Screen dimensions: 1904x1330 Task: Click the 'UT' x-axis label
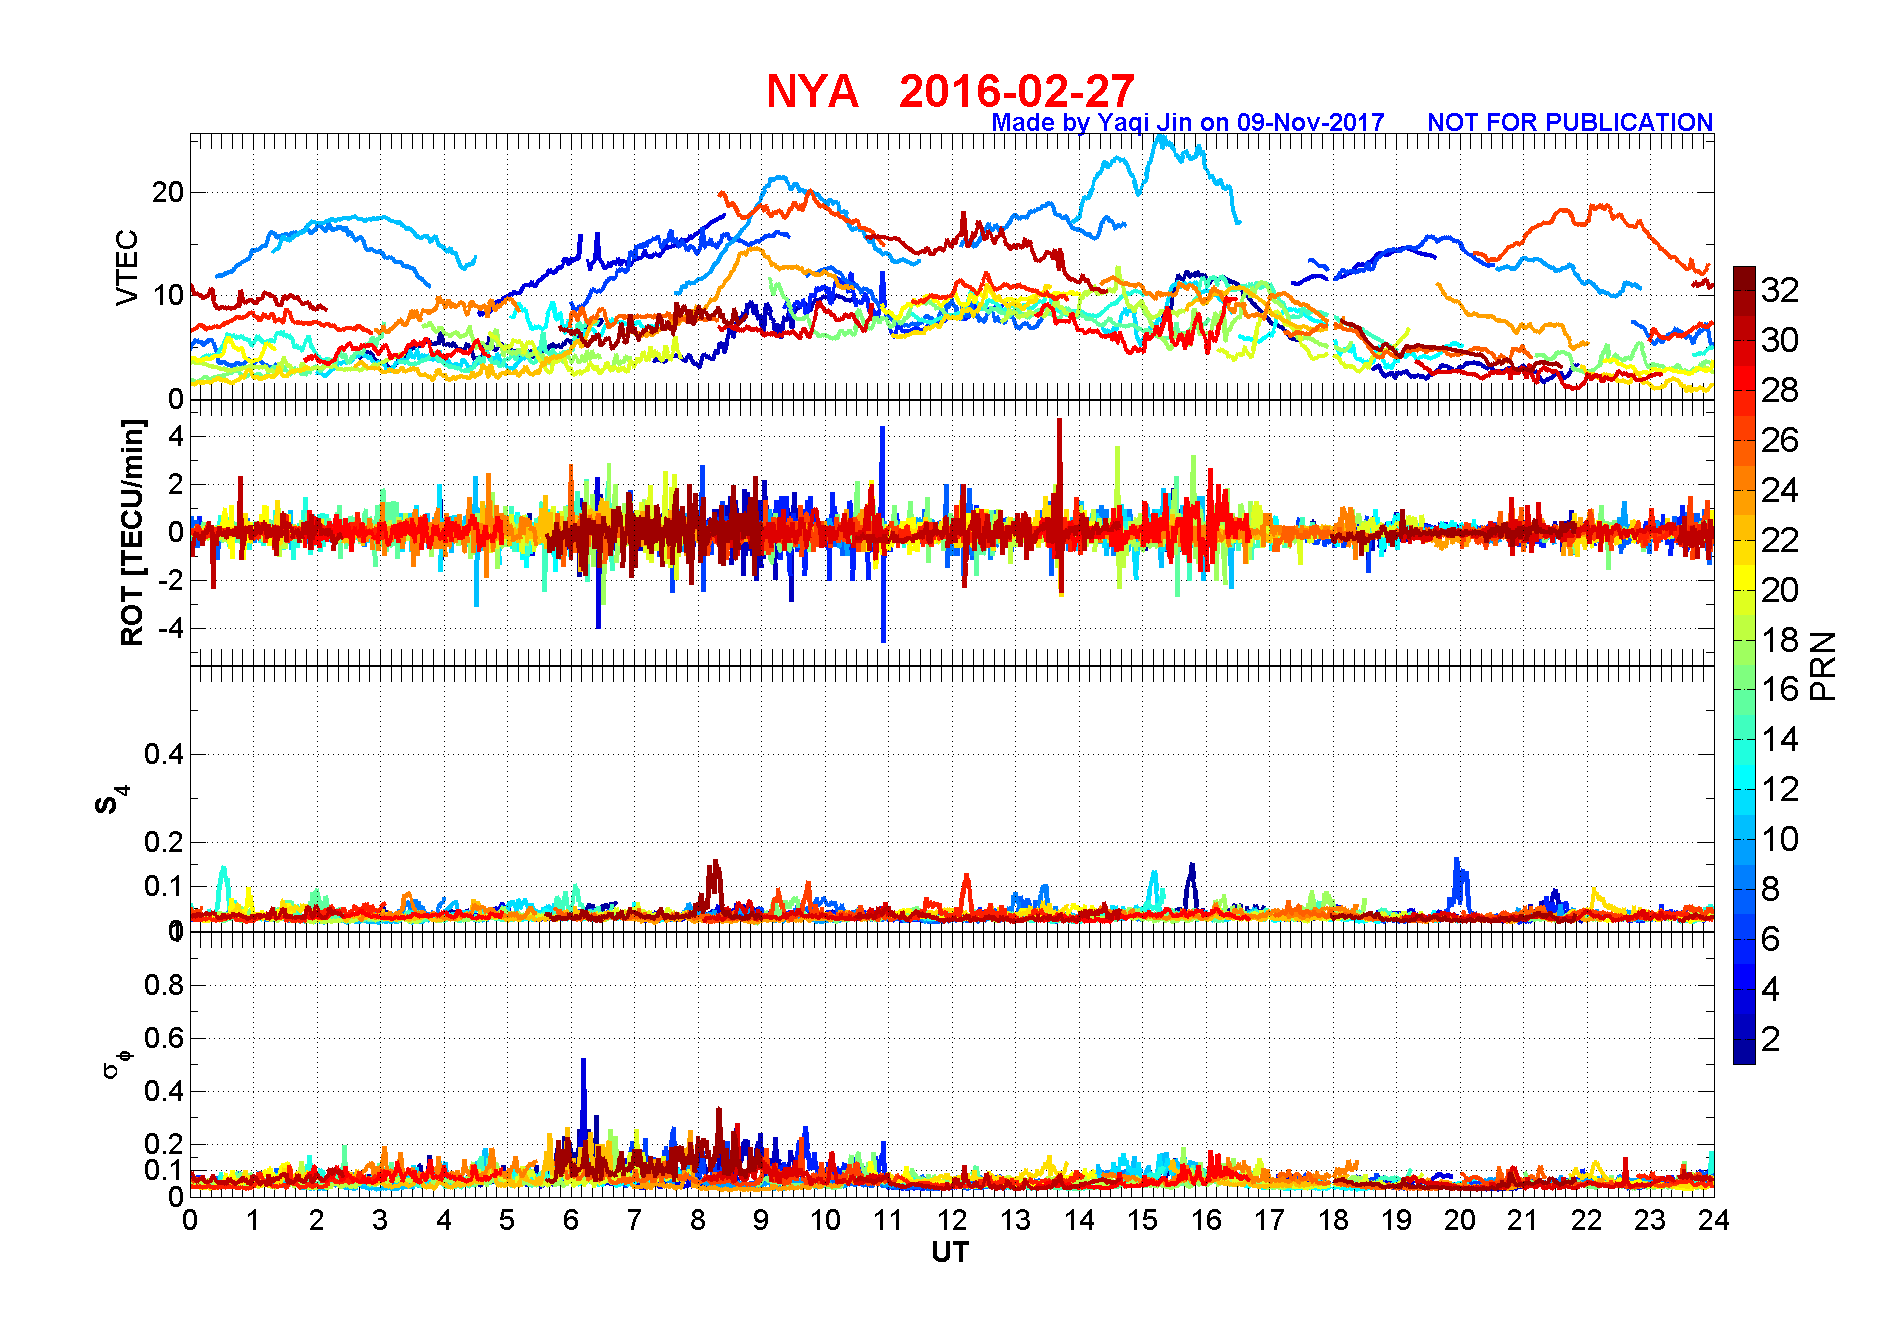tap(950, 1252)
